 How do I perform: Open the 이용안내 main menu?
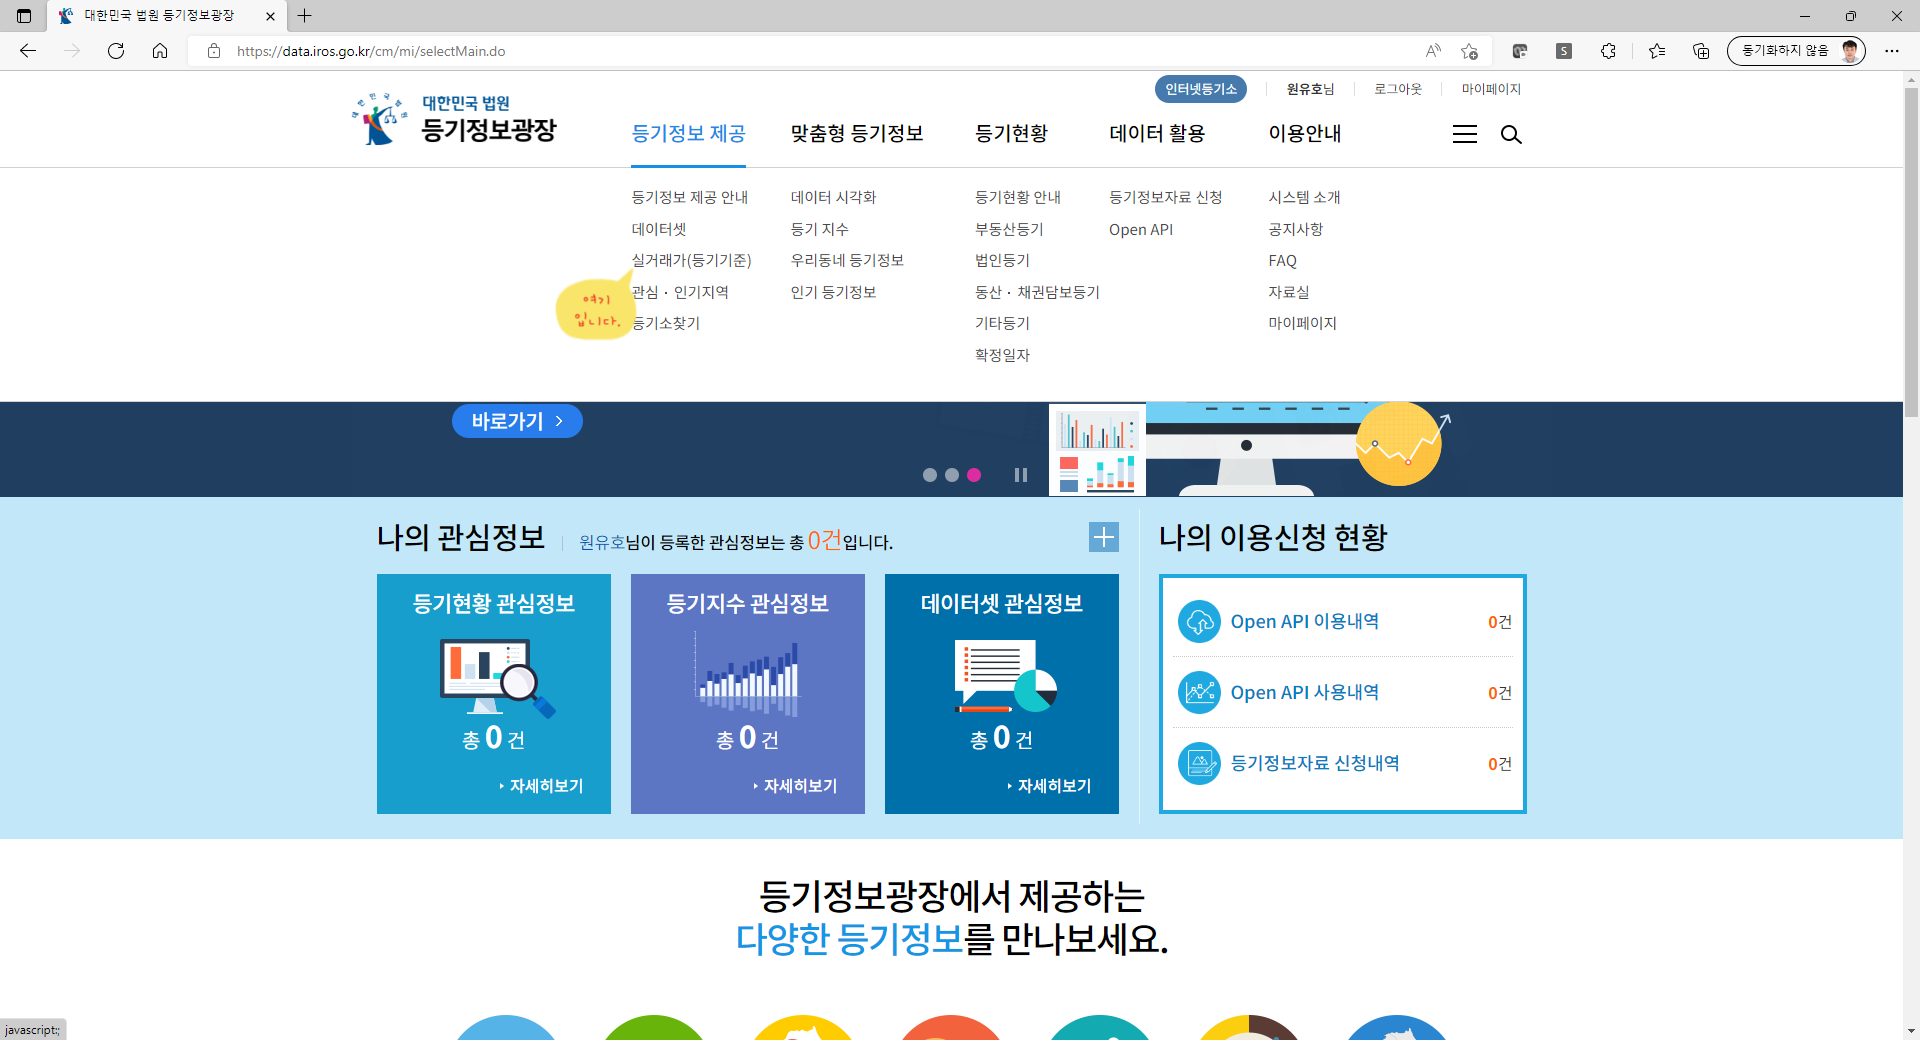(x=1304, y=133)
